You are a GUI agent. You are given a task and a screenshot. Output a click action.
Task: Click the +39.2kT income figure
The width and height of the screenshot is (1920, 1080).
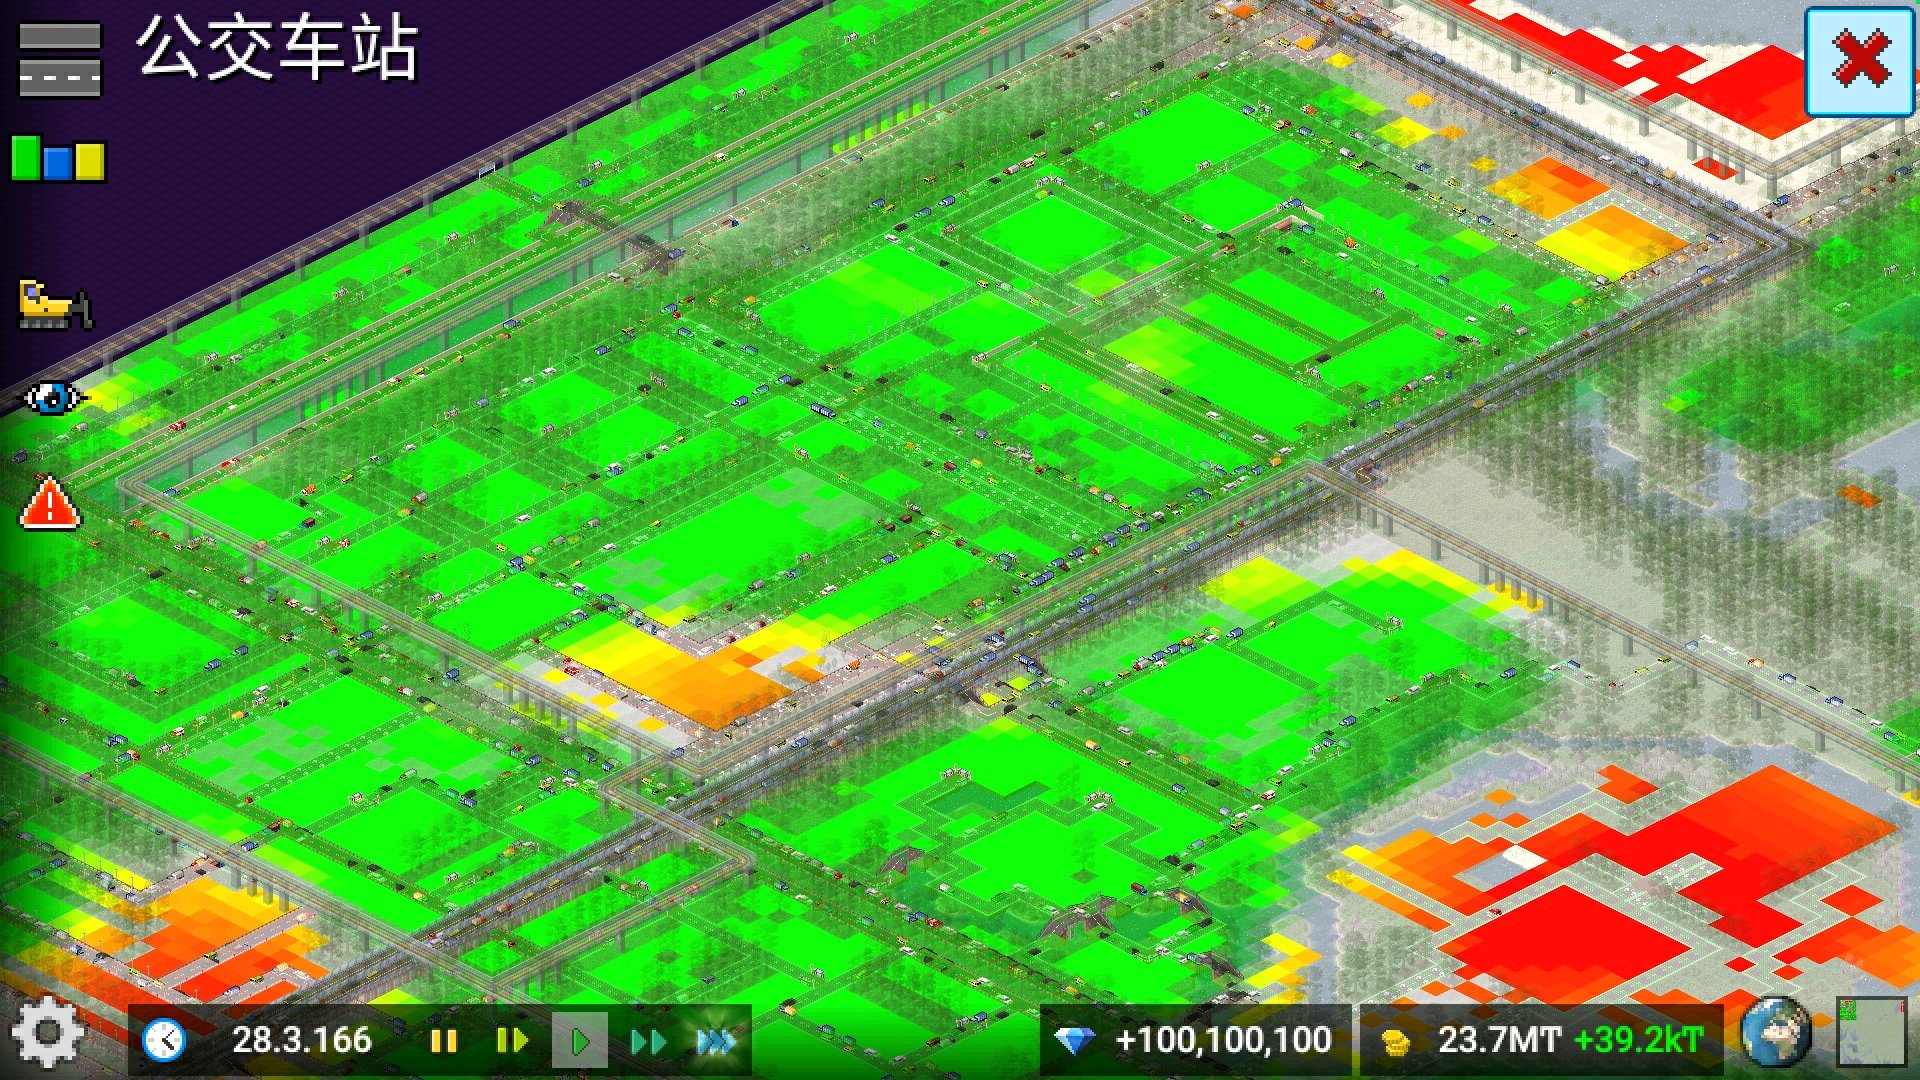(1638, 1041)
